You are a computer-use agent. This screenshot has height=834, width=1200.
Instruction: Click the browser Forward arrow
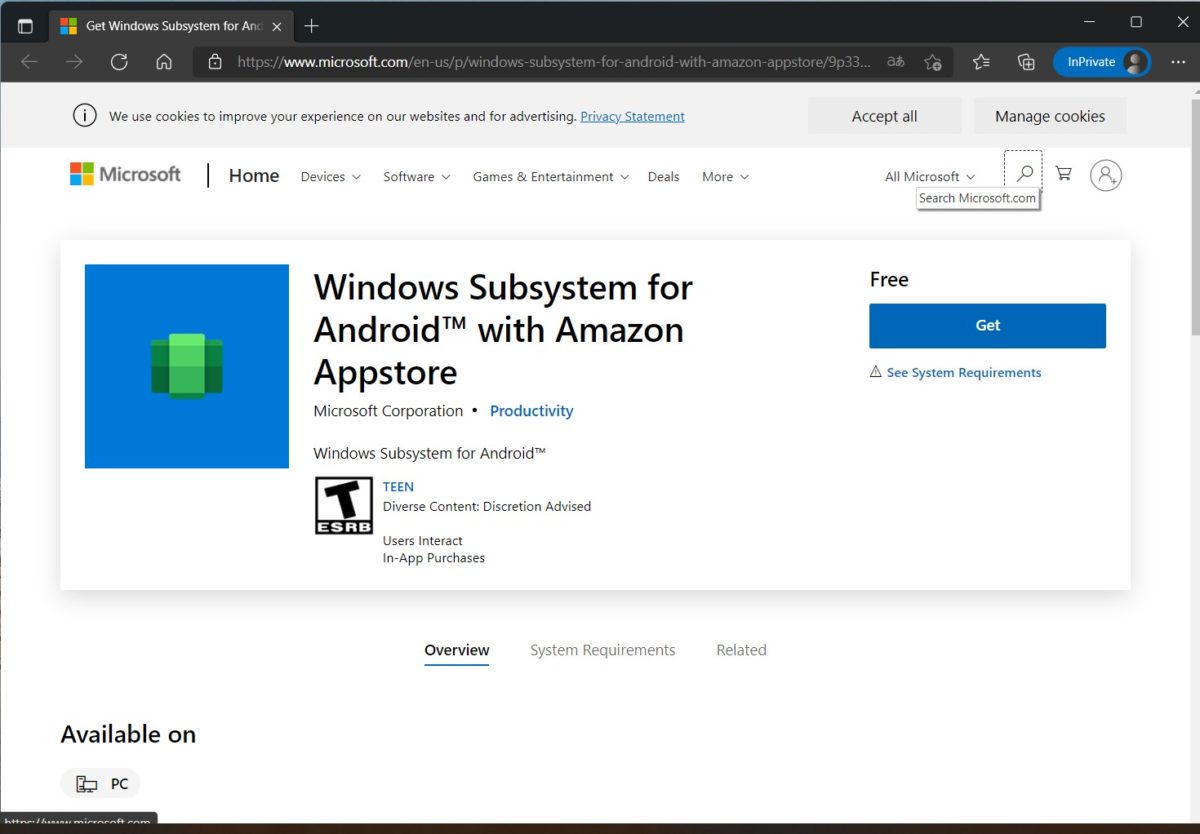point(74,62)
